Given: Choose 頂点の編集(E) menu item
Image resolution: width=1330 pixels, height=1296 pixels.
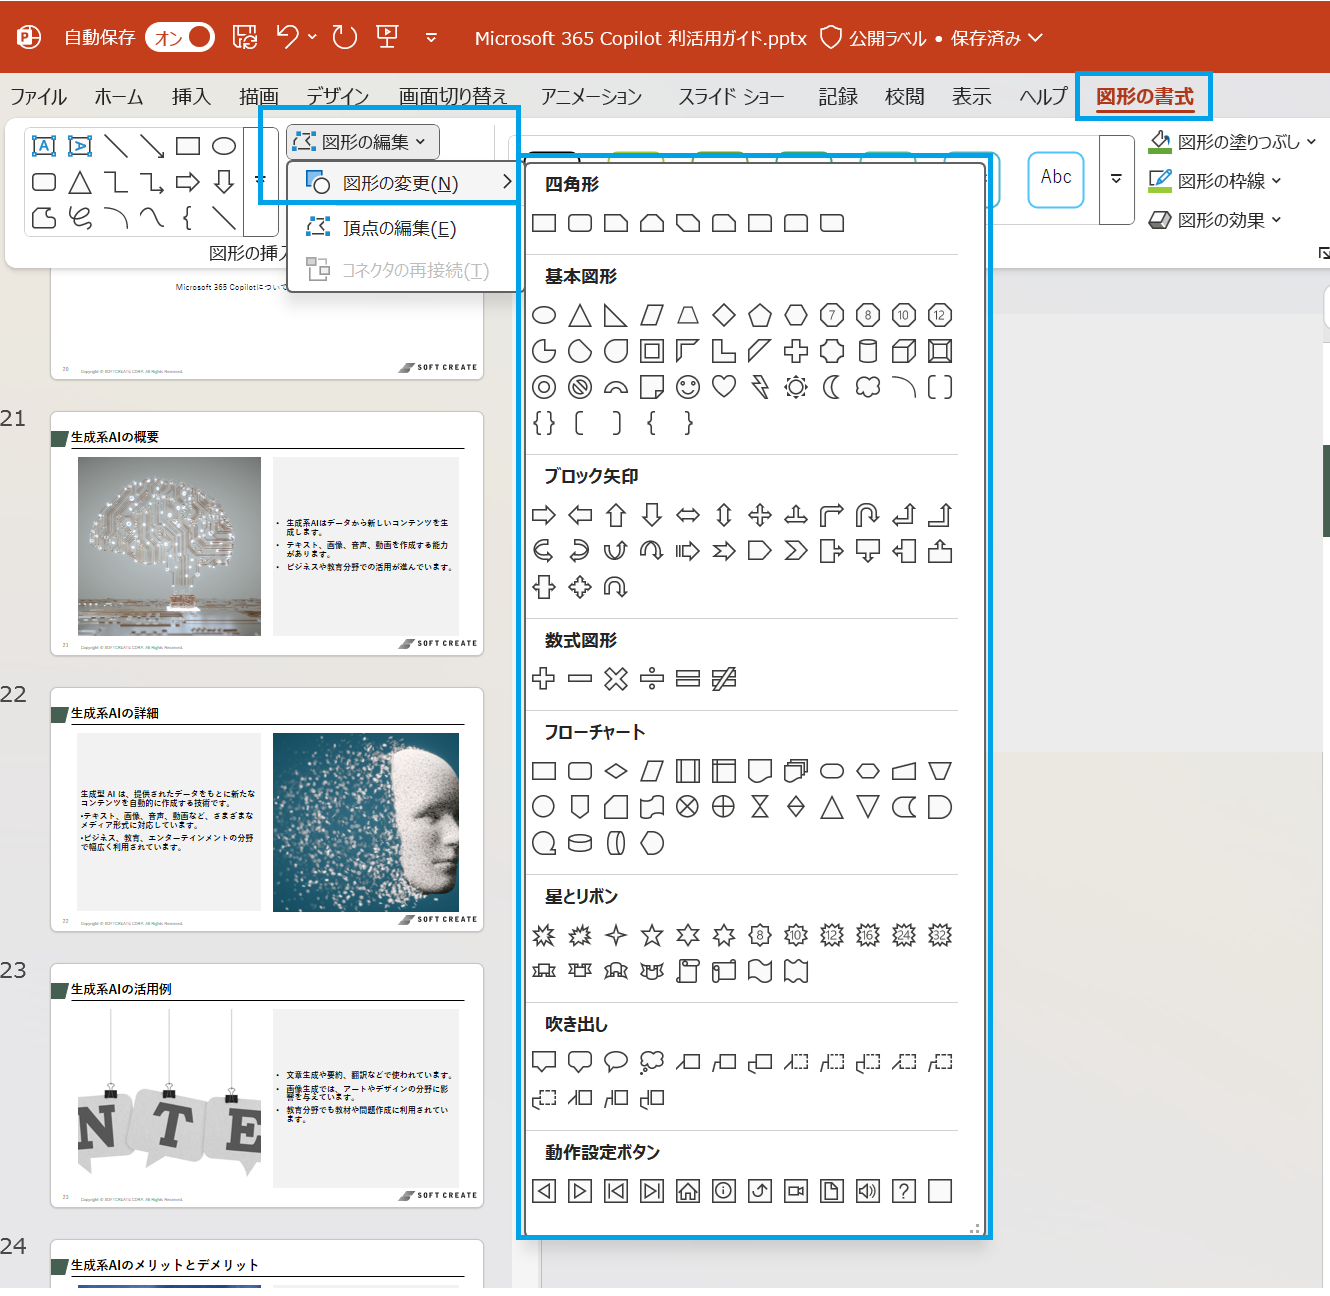Looking at the screenshot, I should click(x=404, y=228).
